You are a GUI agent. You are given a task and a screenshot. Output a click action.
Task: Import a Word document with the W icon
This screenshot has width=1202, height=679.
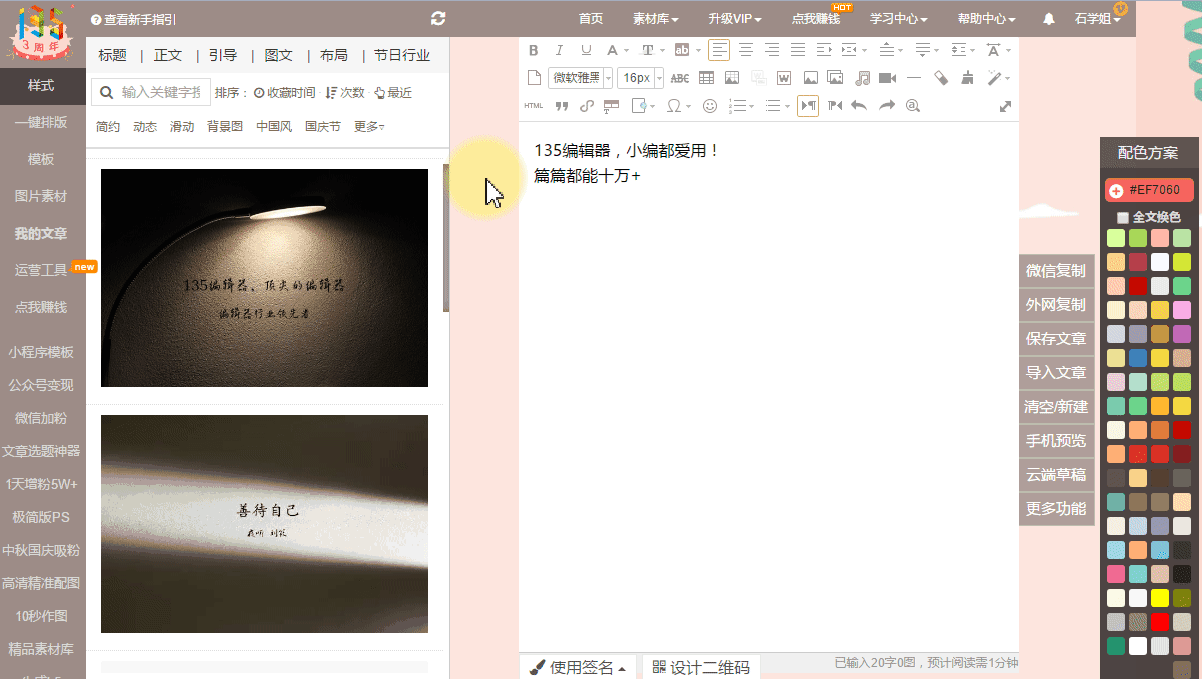pyautogui.click(x=784, y=78)
